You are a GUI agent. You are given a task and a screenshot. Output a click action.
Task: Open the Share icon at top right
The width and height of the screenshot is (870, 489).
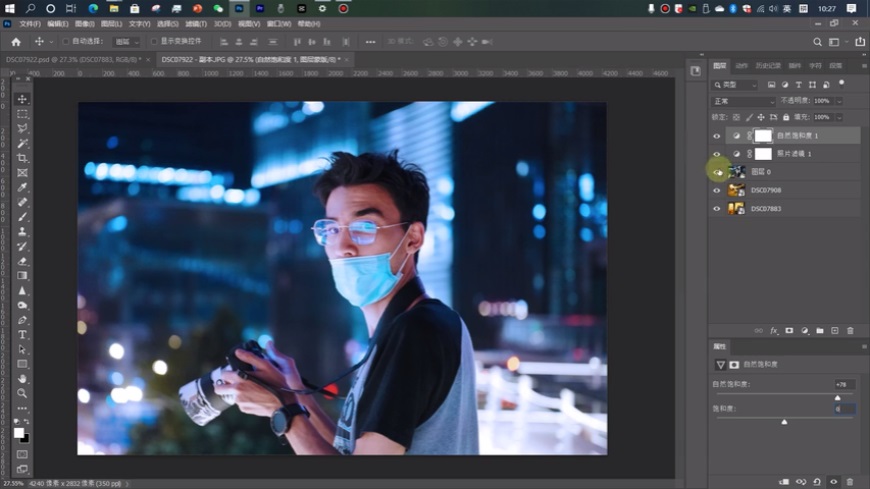(860, 42)
